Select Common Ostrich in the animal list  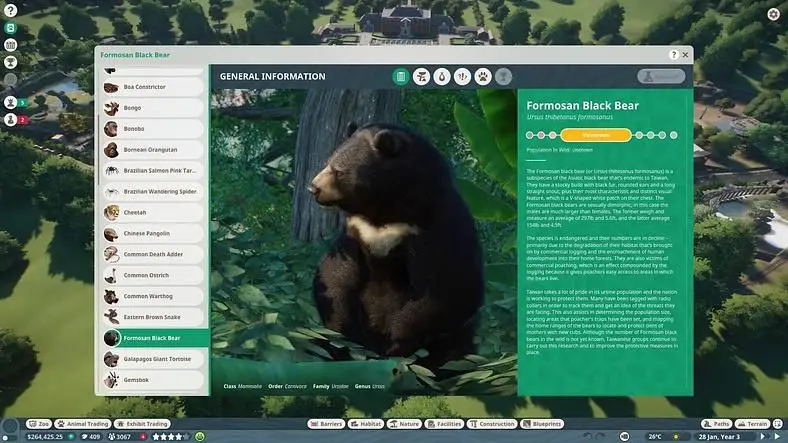(153, 275)
